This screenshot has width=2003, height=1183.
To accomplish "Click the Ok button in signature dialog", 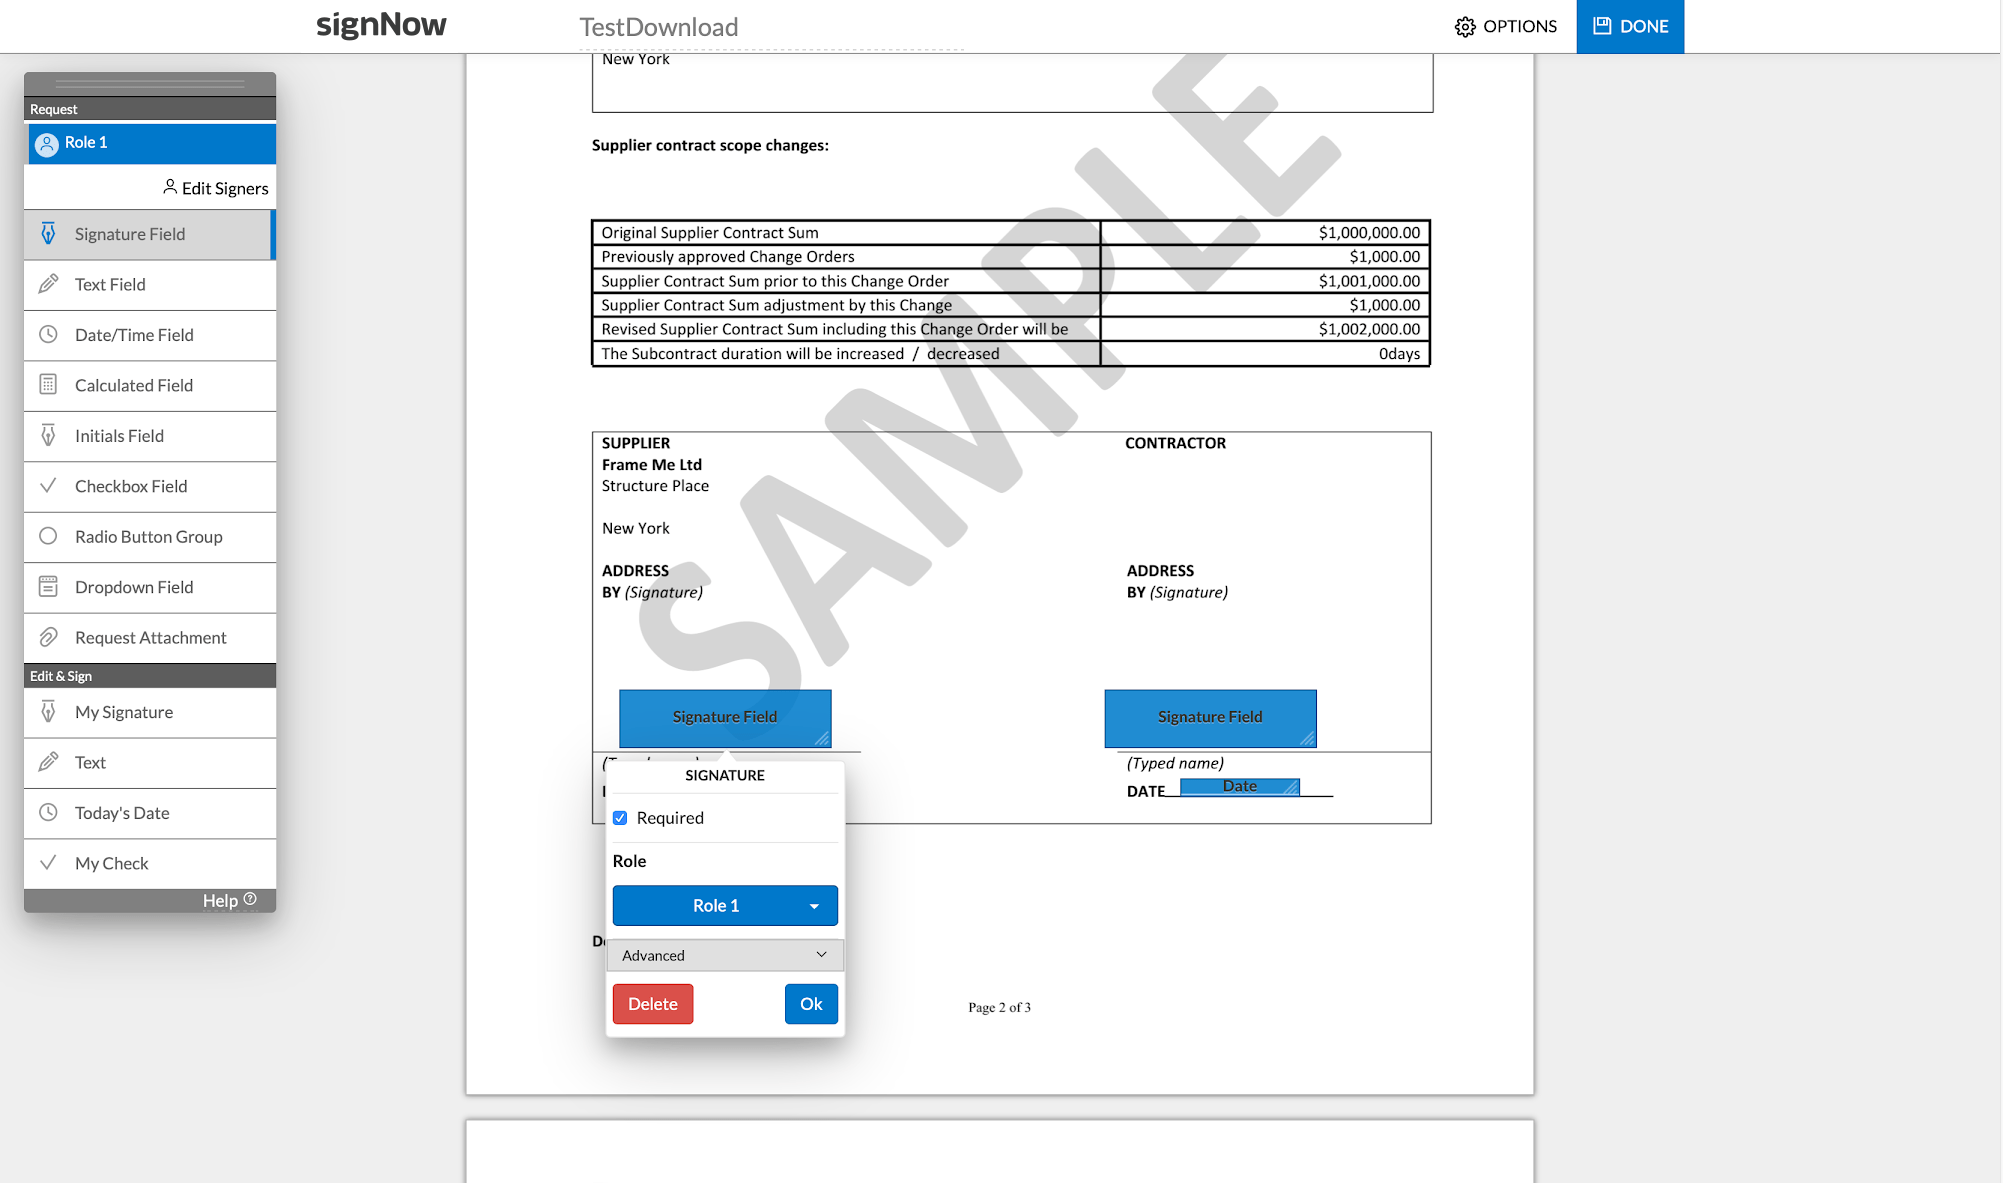I will click(811, 1004).
